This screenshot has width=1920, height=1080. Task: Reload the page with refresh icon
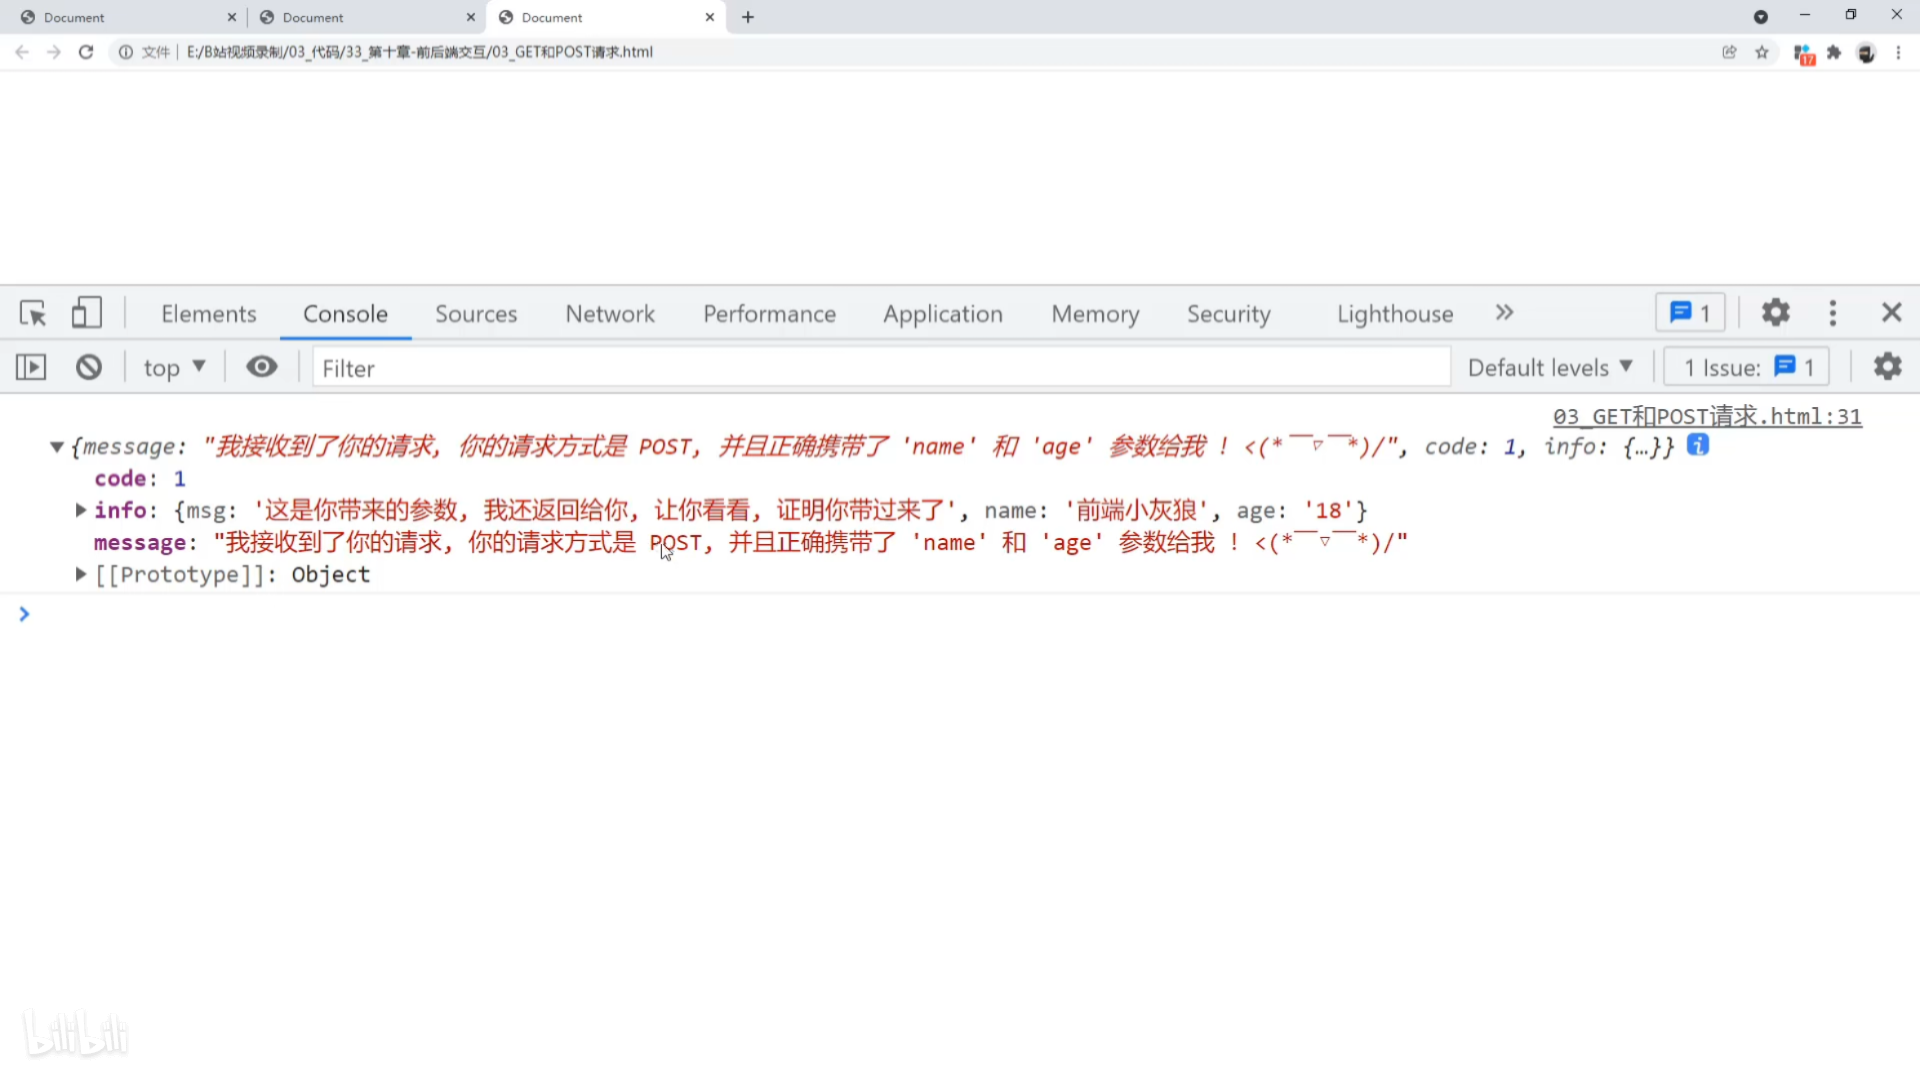point(86,52)
